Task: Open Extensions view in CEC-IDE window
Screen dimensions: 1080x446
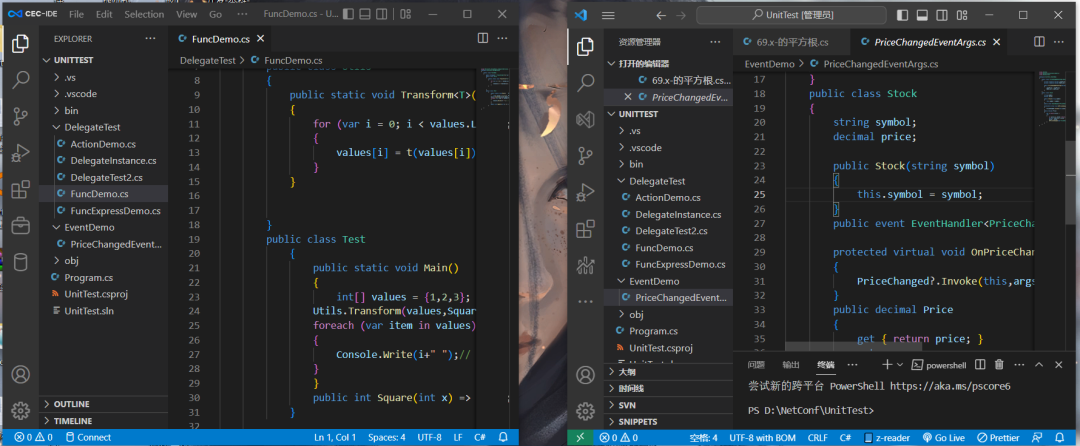Action: pyautogui.click(x=21, y=189)
